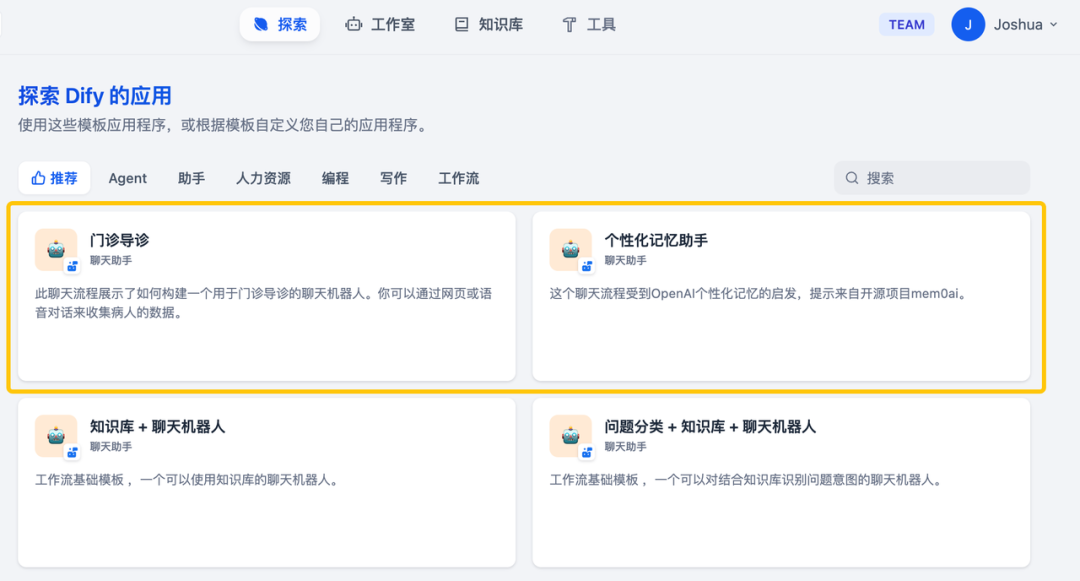
Task: Switch to the 编程 category tab
Action: tap(335, 177)
